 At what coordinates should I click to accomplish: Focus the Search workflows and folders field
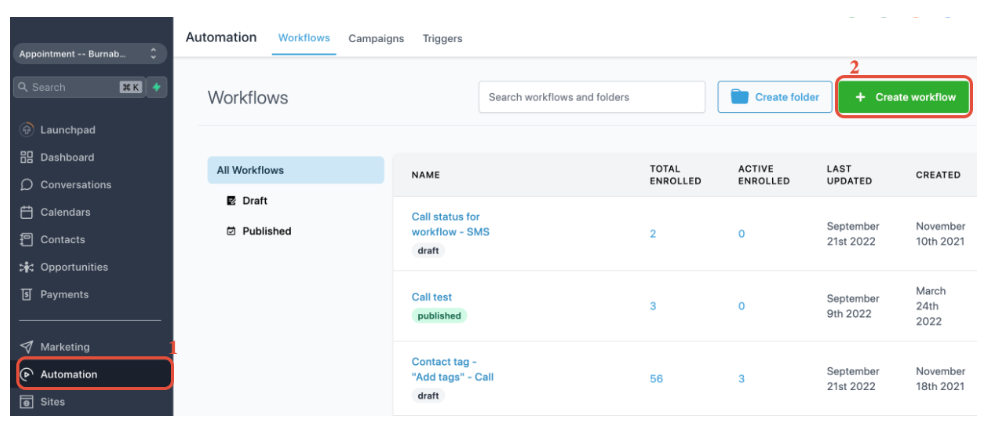(592, 97)
